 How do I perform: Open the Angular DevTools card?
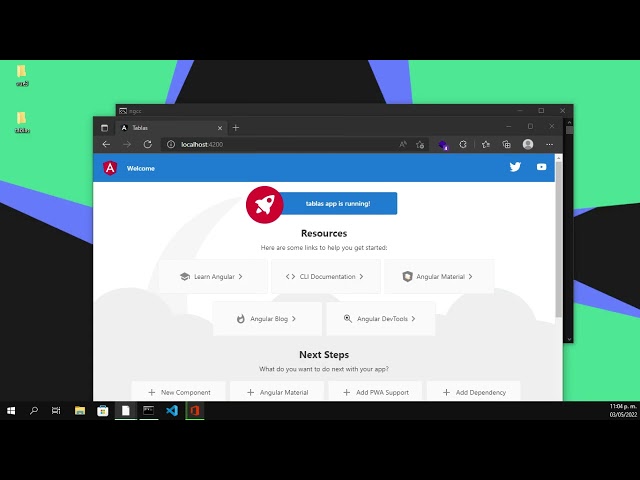[380, 319]
